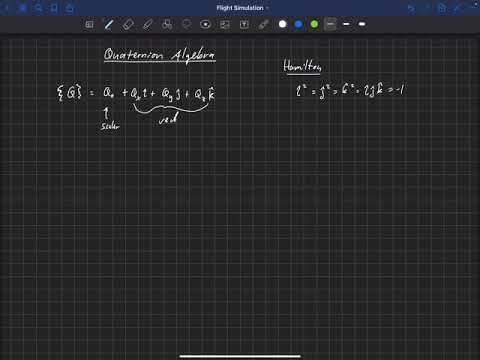Open the share and export icon
The width and height of the screenshot is (480, 360).
pyautogui.click(x=69, y=8)
